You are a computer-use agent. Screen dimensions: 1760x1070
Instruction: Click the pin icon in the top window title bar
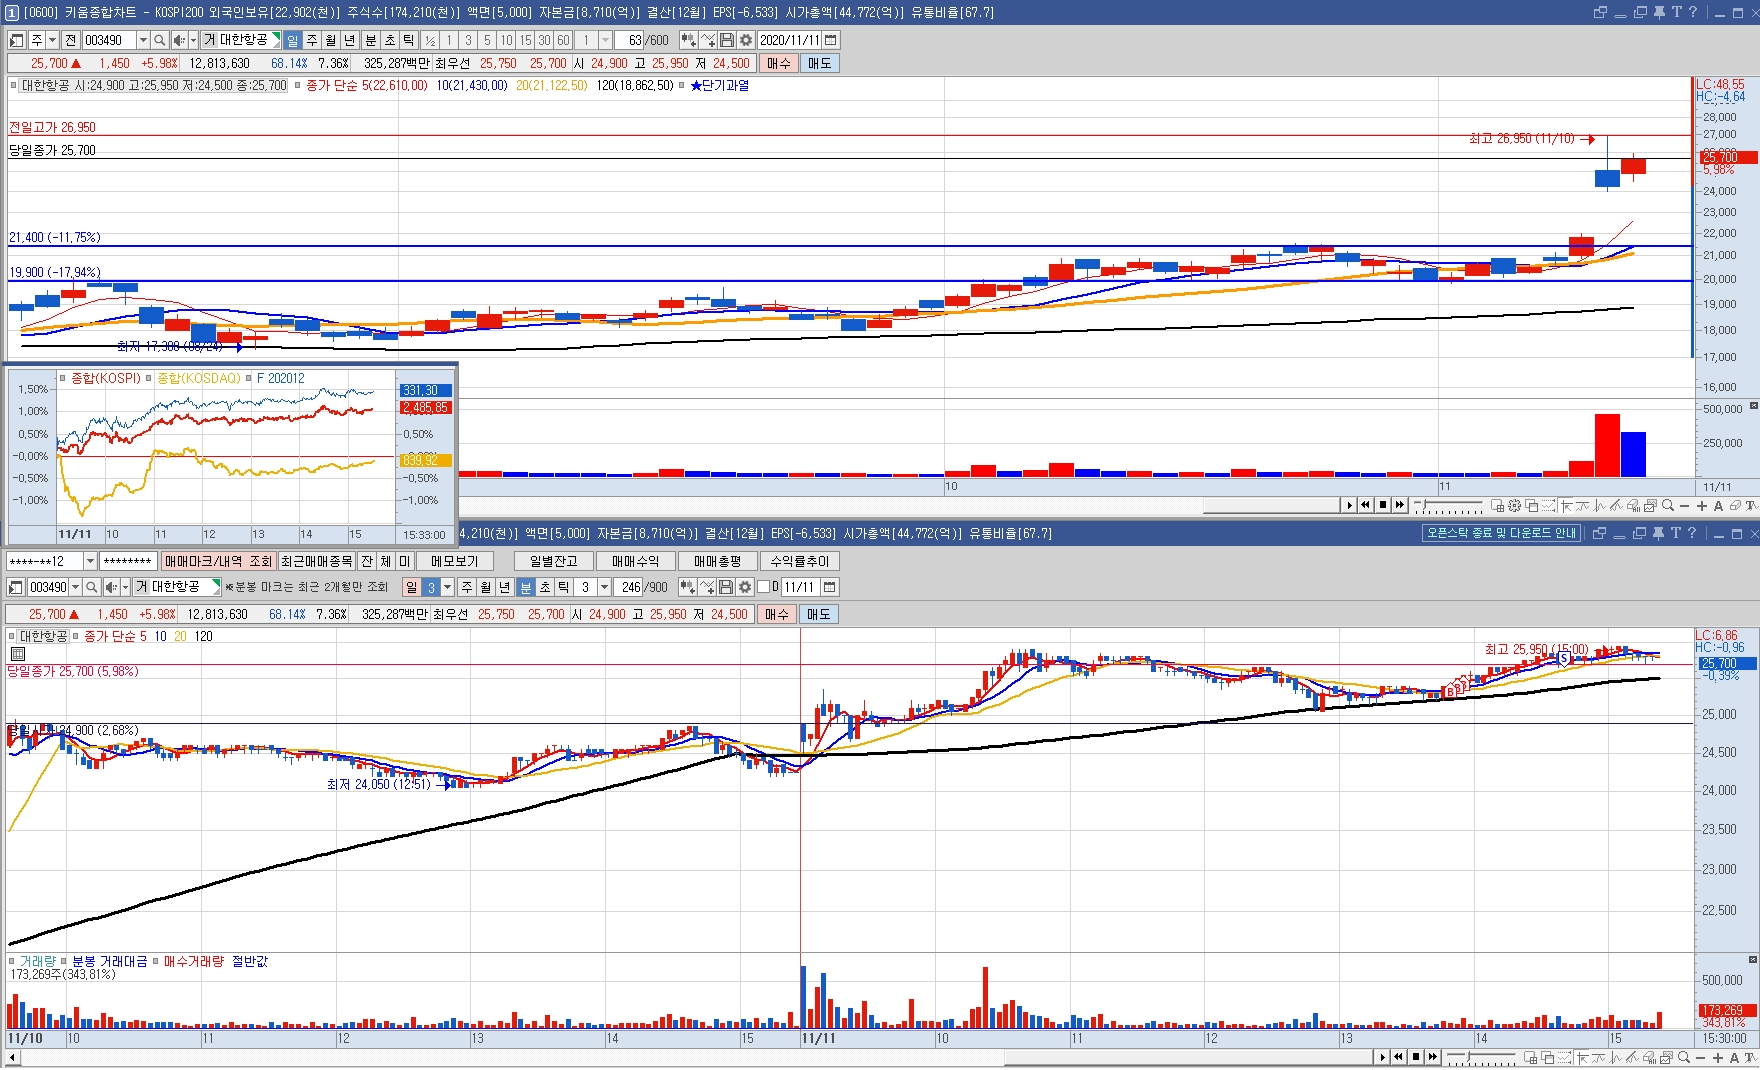tap(1659, 12)
